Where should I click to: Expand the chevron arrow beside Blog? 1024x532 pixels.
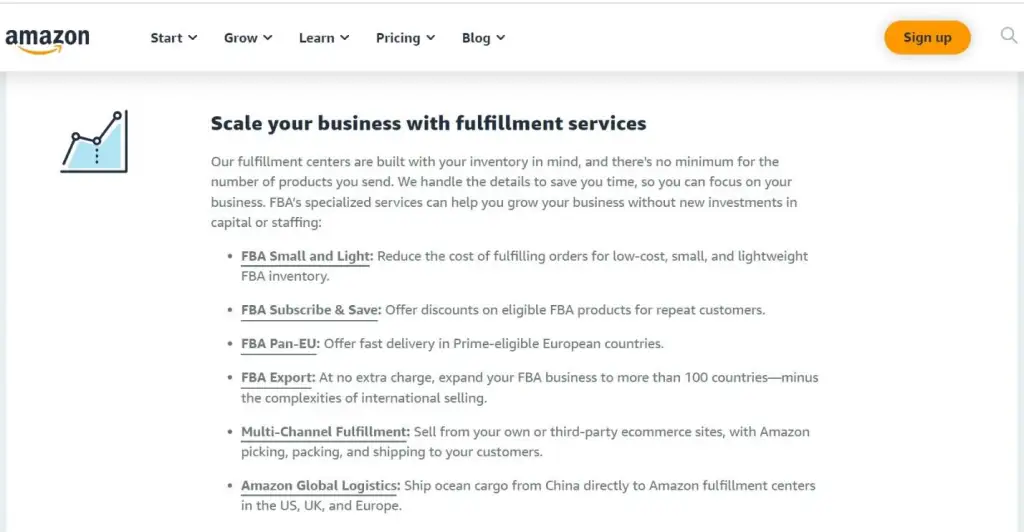coord(501,38)
